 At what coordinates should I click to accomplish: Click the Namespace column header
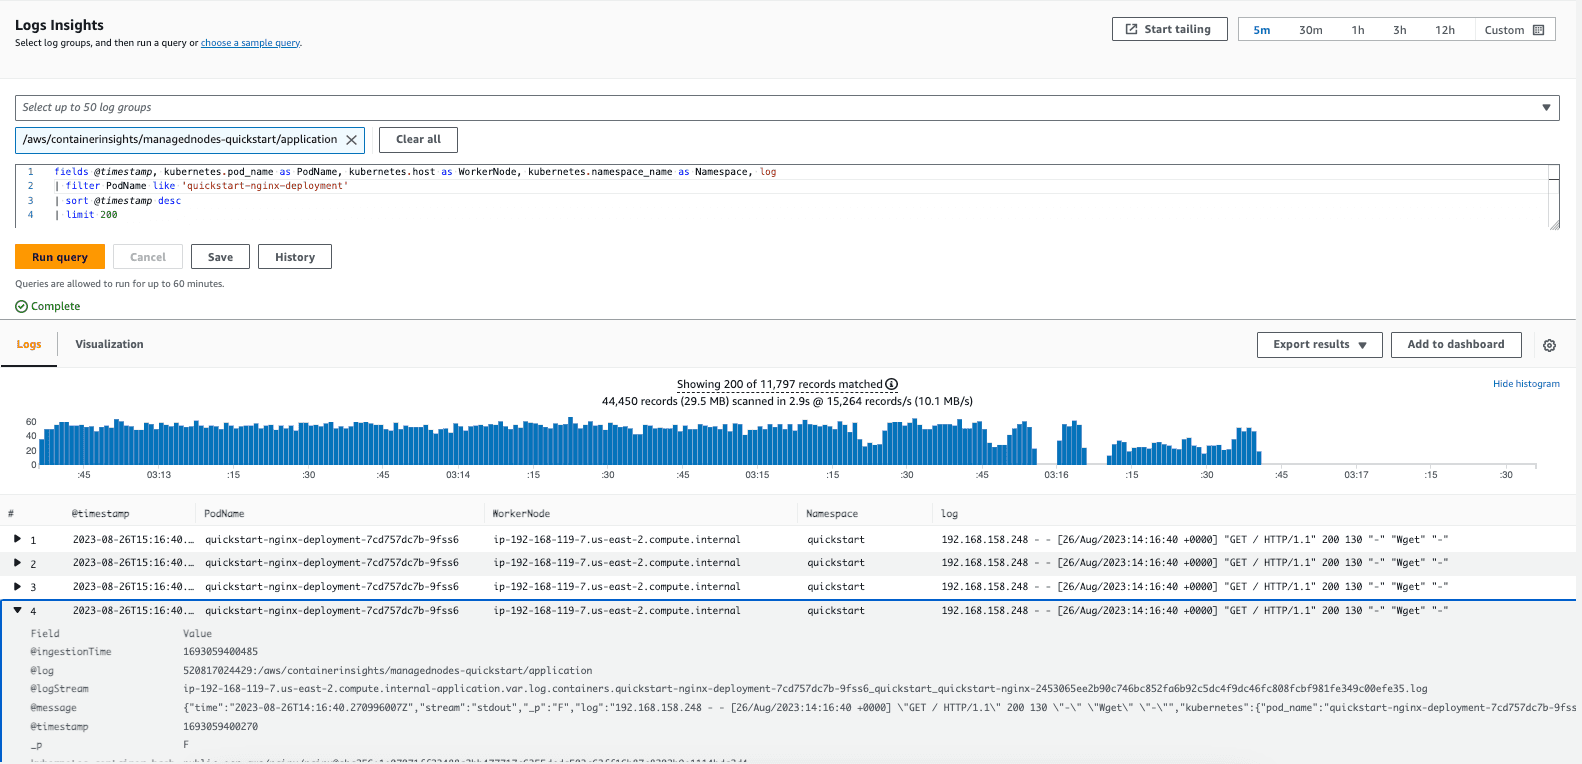point(832,514)
